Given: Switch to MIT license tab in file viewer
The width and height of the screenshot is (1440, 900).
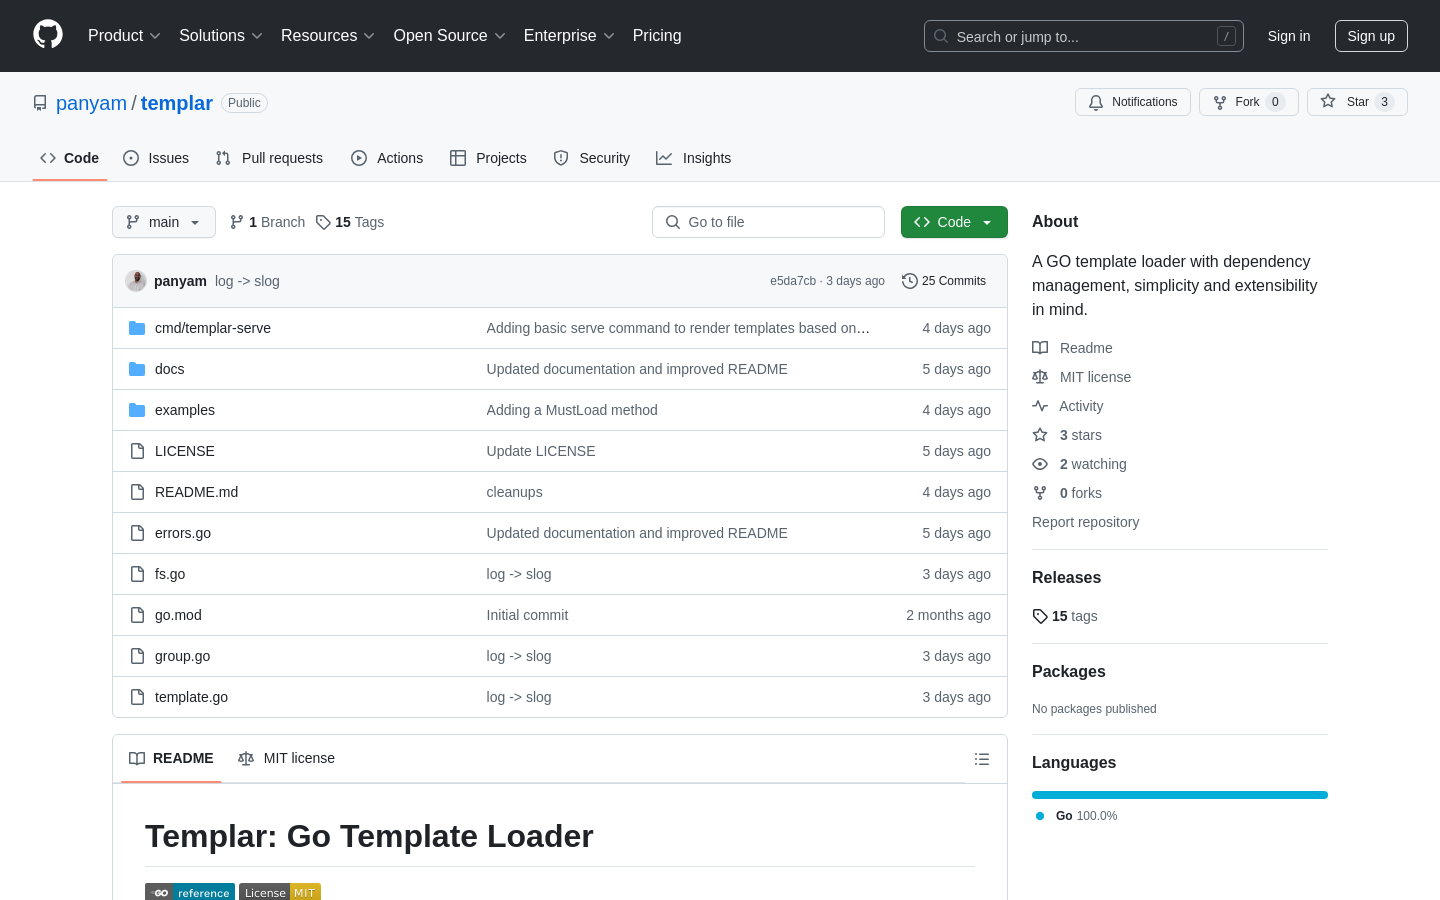Looking at the screenshot, I should click(x=286, y=759).
